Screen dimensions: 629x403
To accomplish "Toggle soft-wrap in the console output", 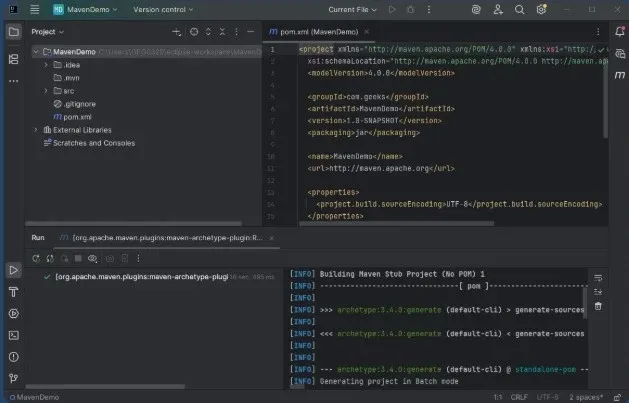I will pyautogui.click(x=598, y=277).
